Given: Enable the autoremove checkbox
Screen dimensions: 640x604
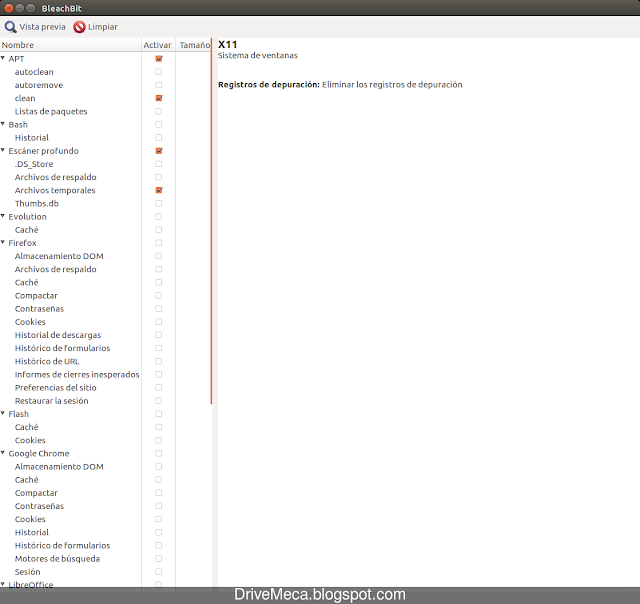Looking at the screenshot, I should click(x=159, y=85).
